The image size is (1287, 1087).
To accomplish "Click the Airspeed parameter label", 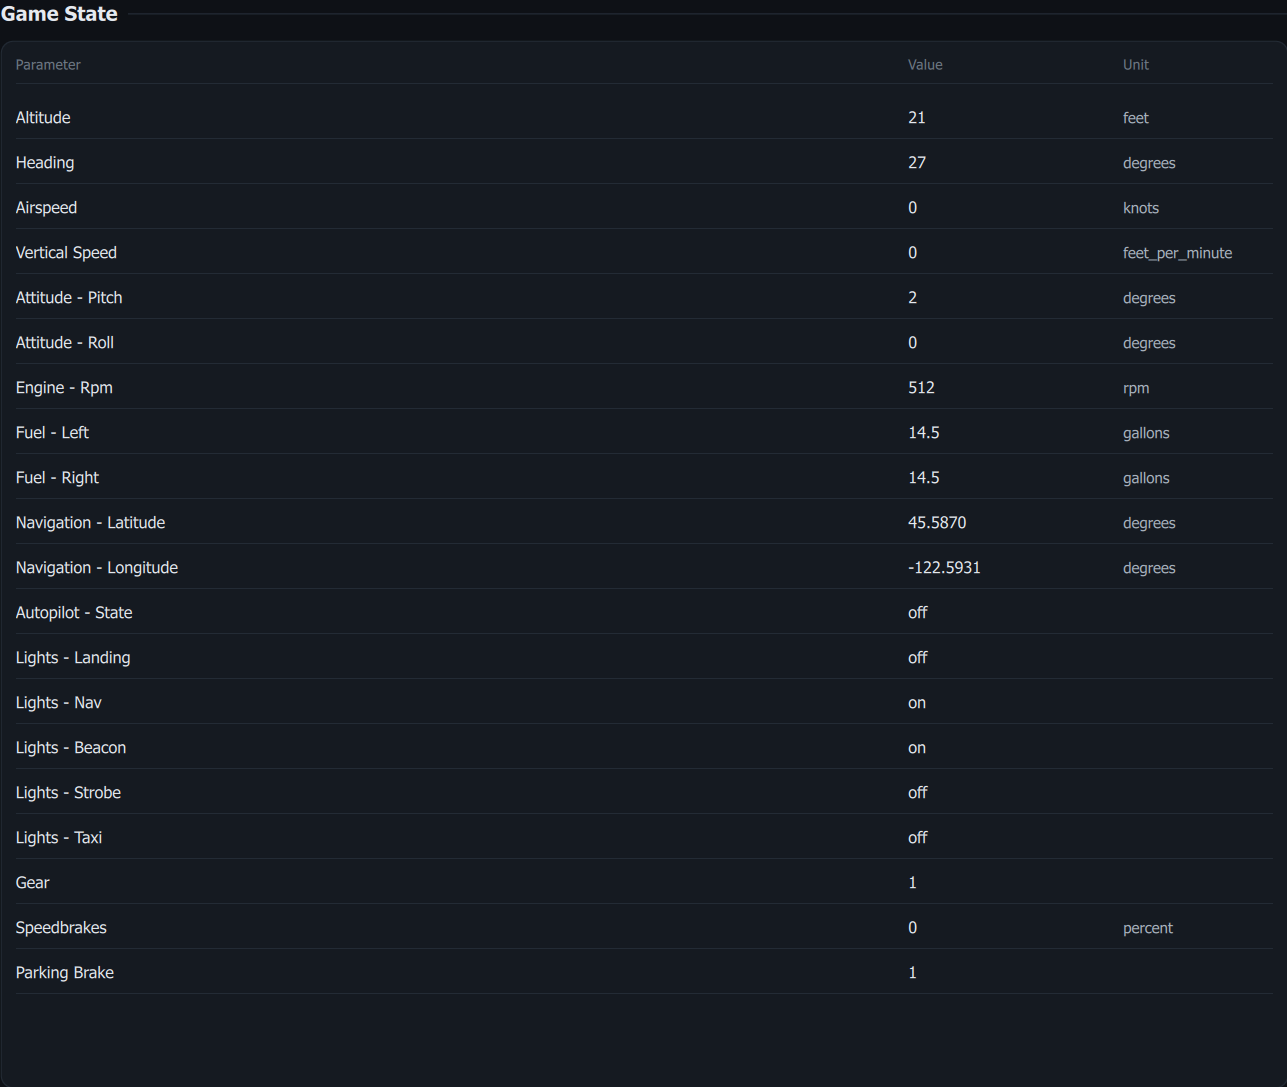I will pyautogui.click(x=46, y=208).
